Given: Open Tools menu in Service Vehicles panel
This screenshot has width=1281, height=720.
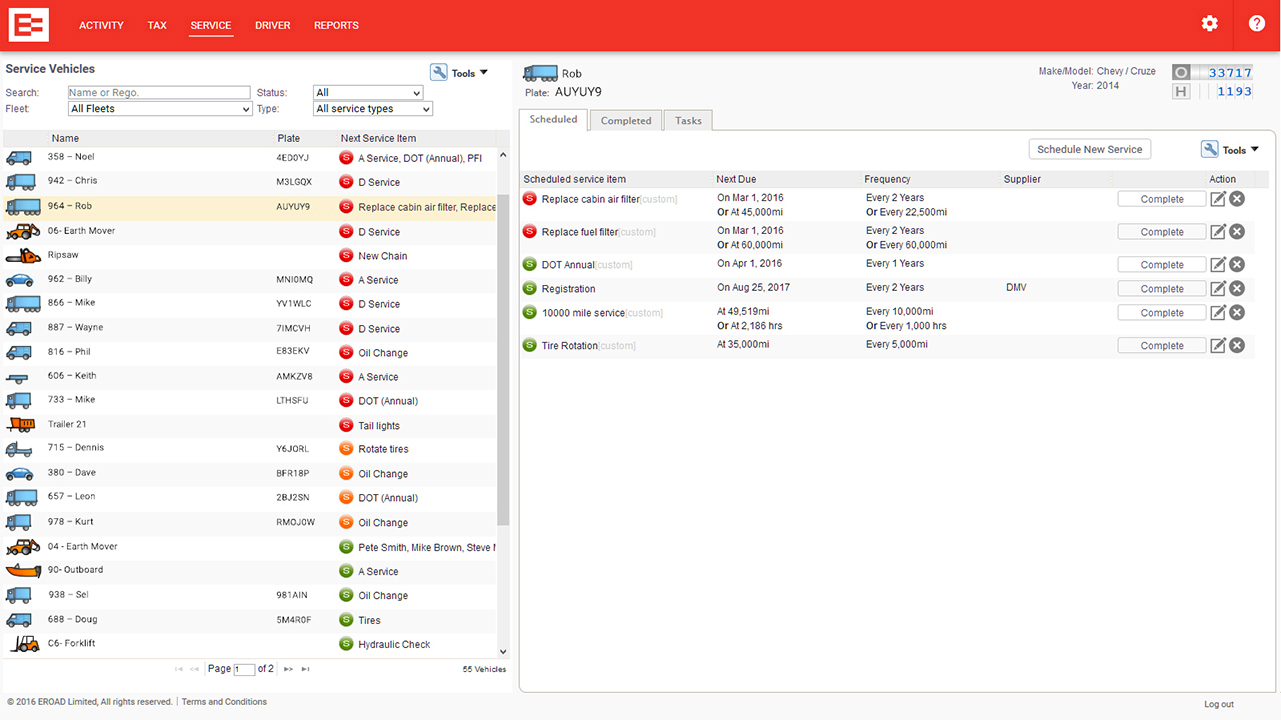Looking at the screenshot, I should (459, 73).
